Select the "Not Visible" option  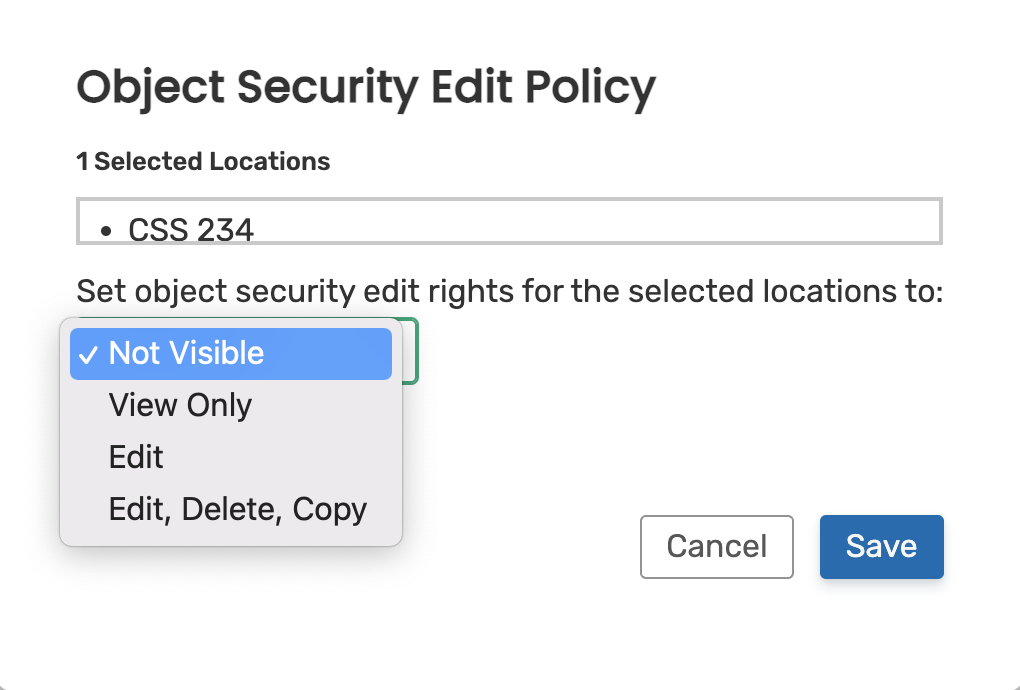click(x=186, y=354)
